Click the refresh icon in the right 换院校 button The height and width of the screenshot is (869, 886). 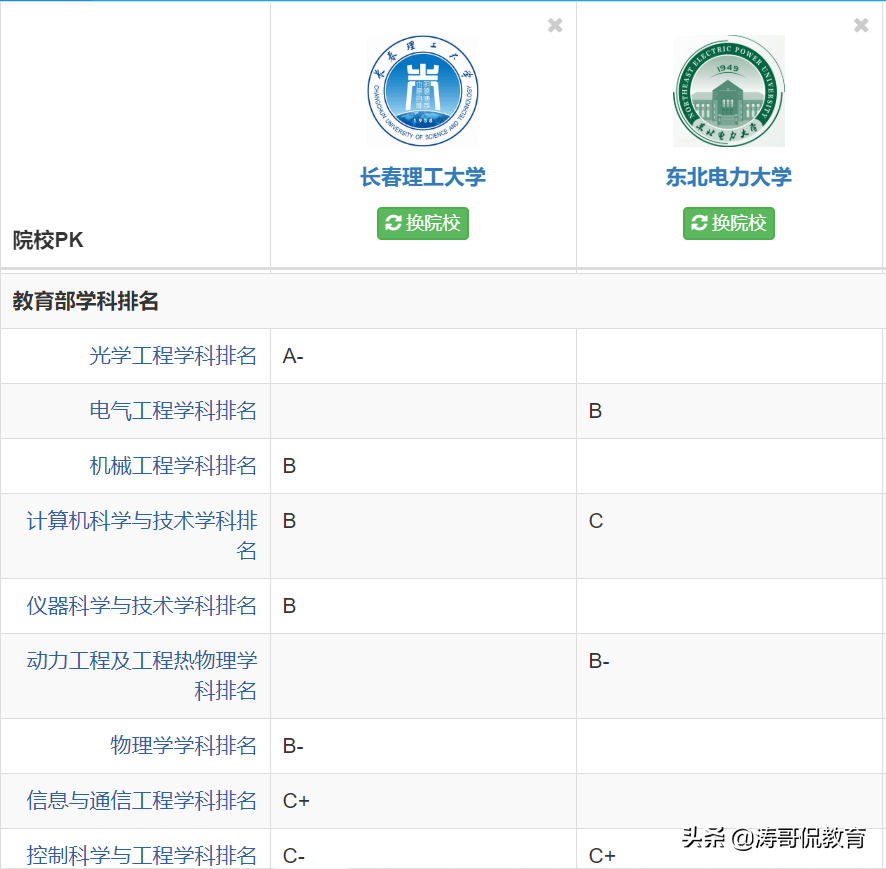(x=698, y=223)
